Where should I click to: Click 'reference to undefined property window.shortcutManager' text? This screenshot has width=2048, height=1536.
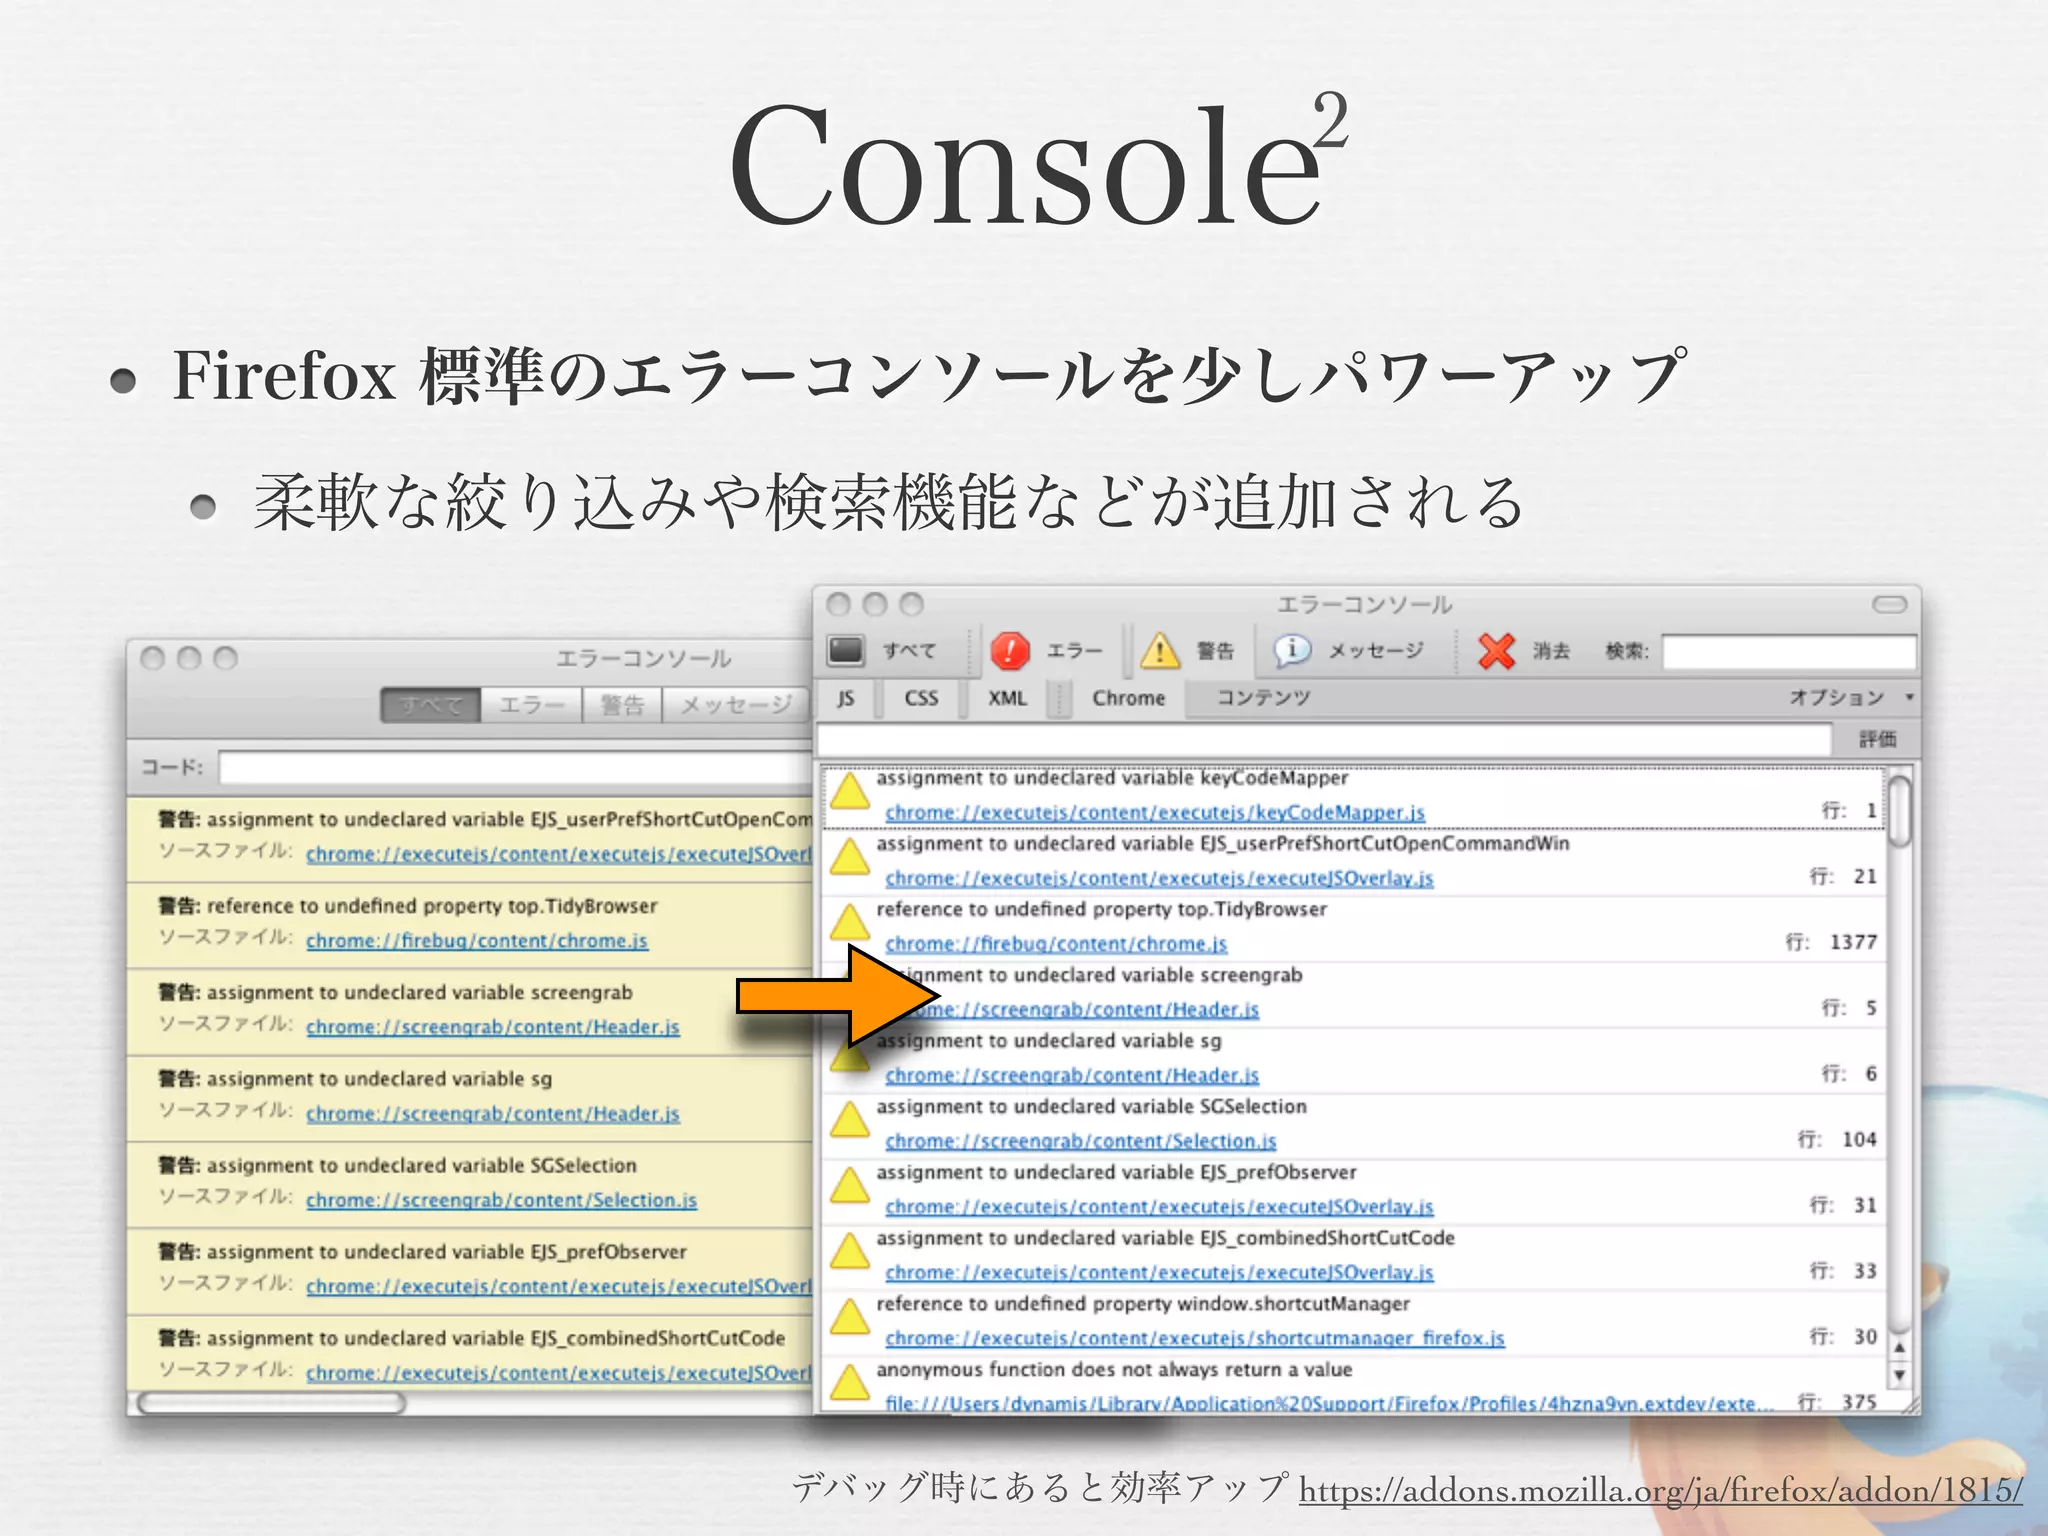(x=1143, y=1304)
